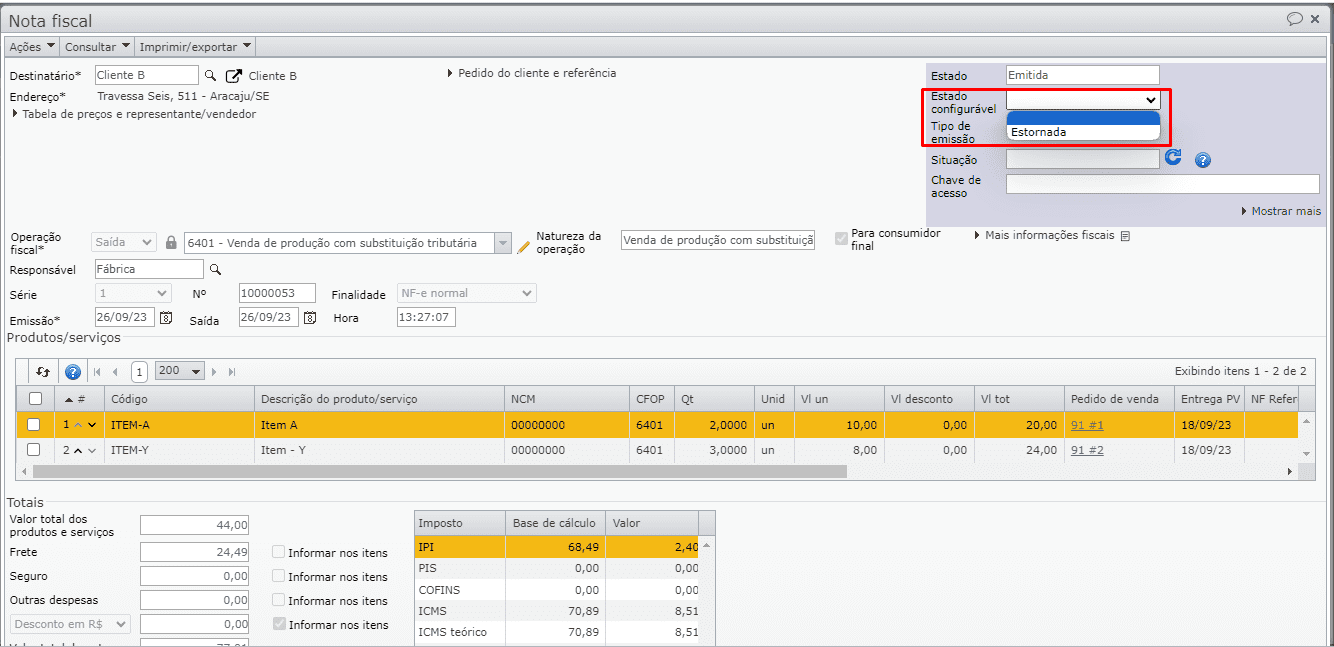The width and height of the screenshot is (1334, 647).
Task: Toggle Informar nos itens for Desconto
Action: coord(279,625)
